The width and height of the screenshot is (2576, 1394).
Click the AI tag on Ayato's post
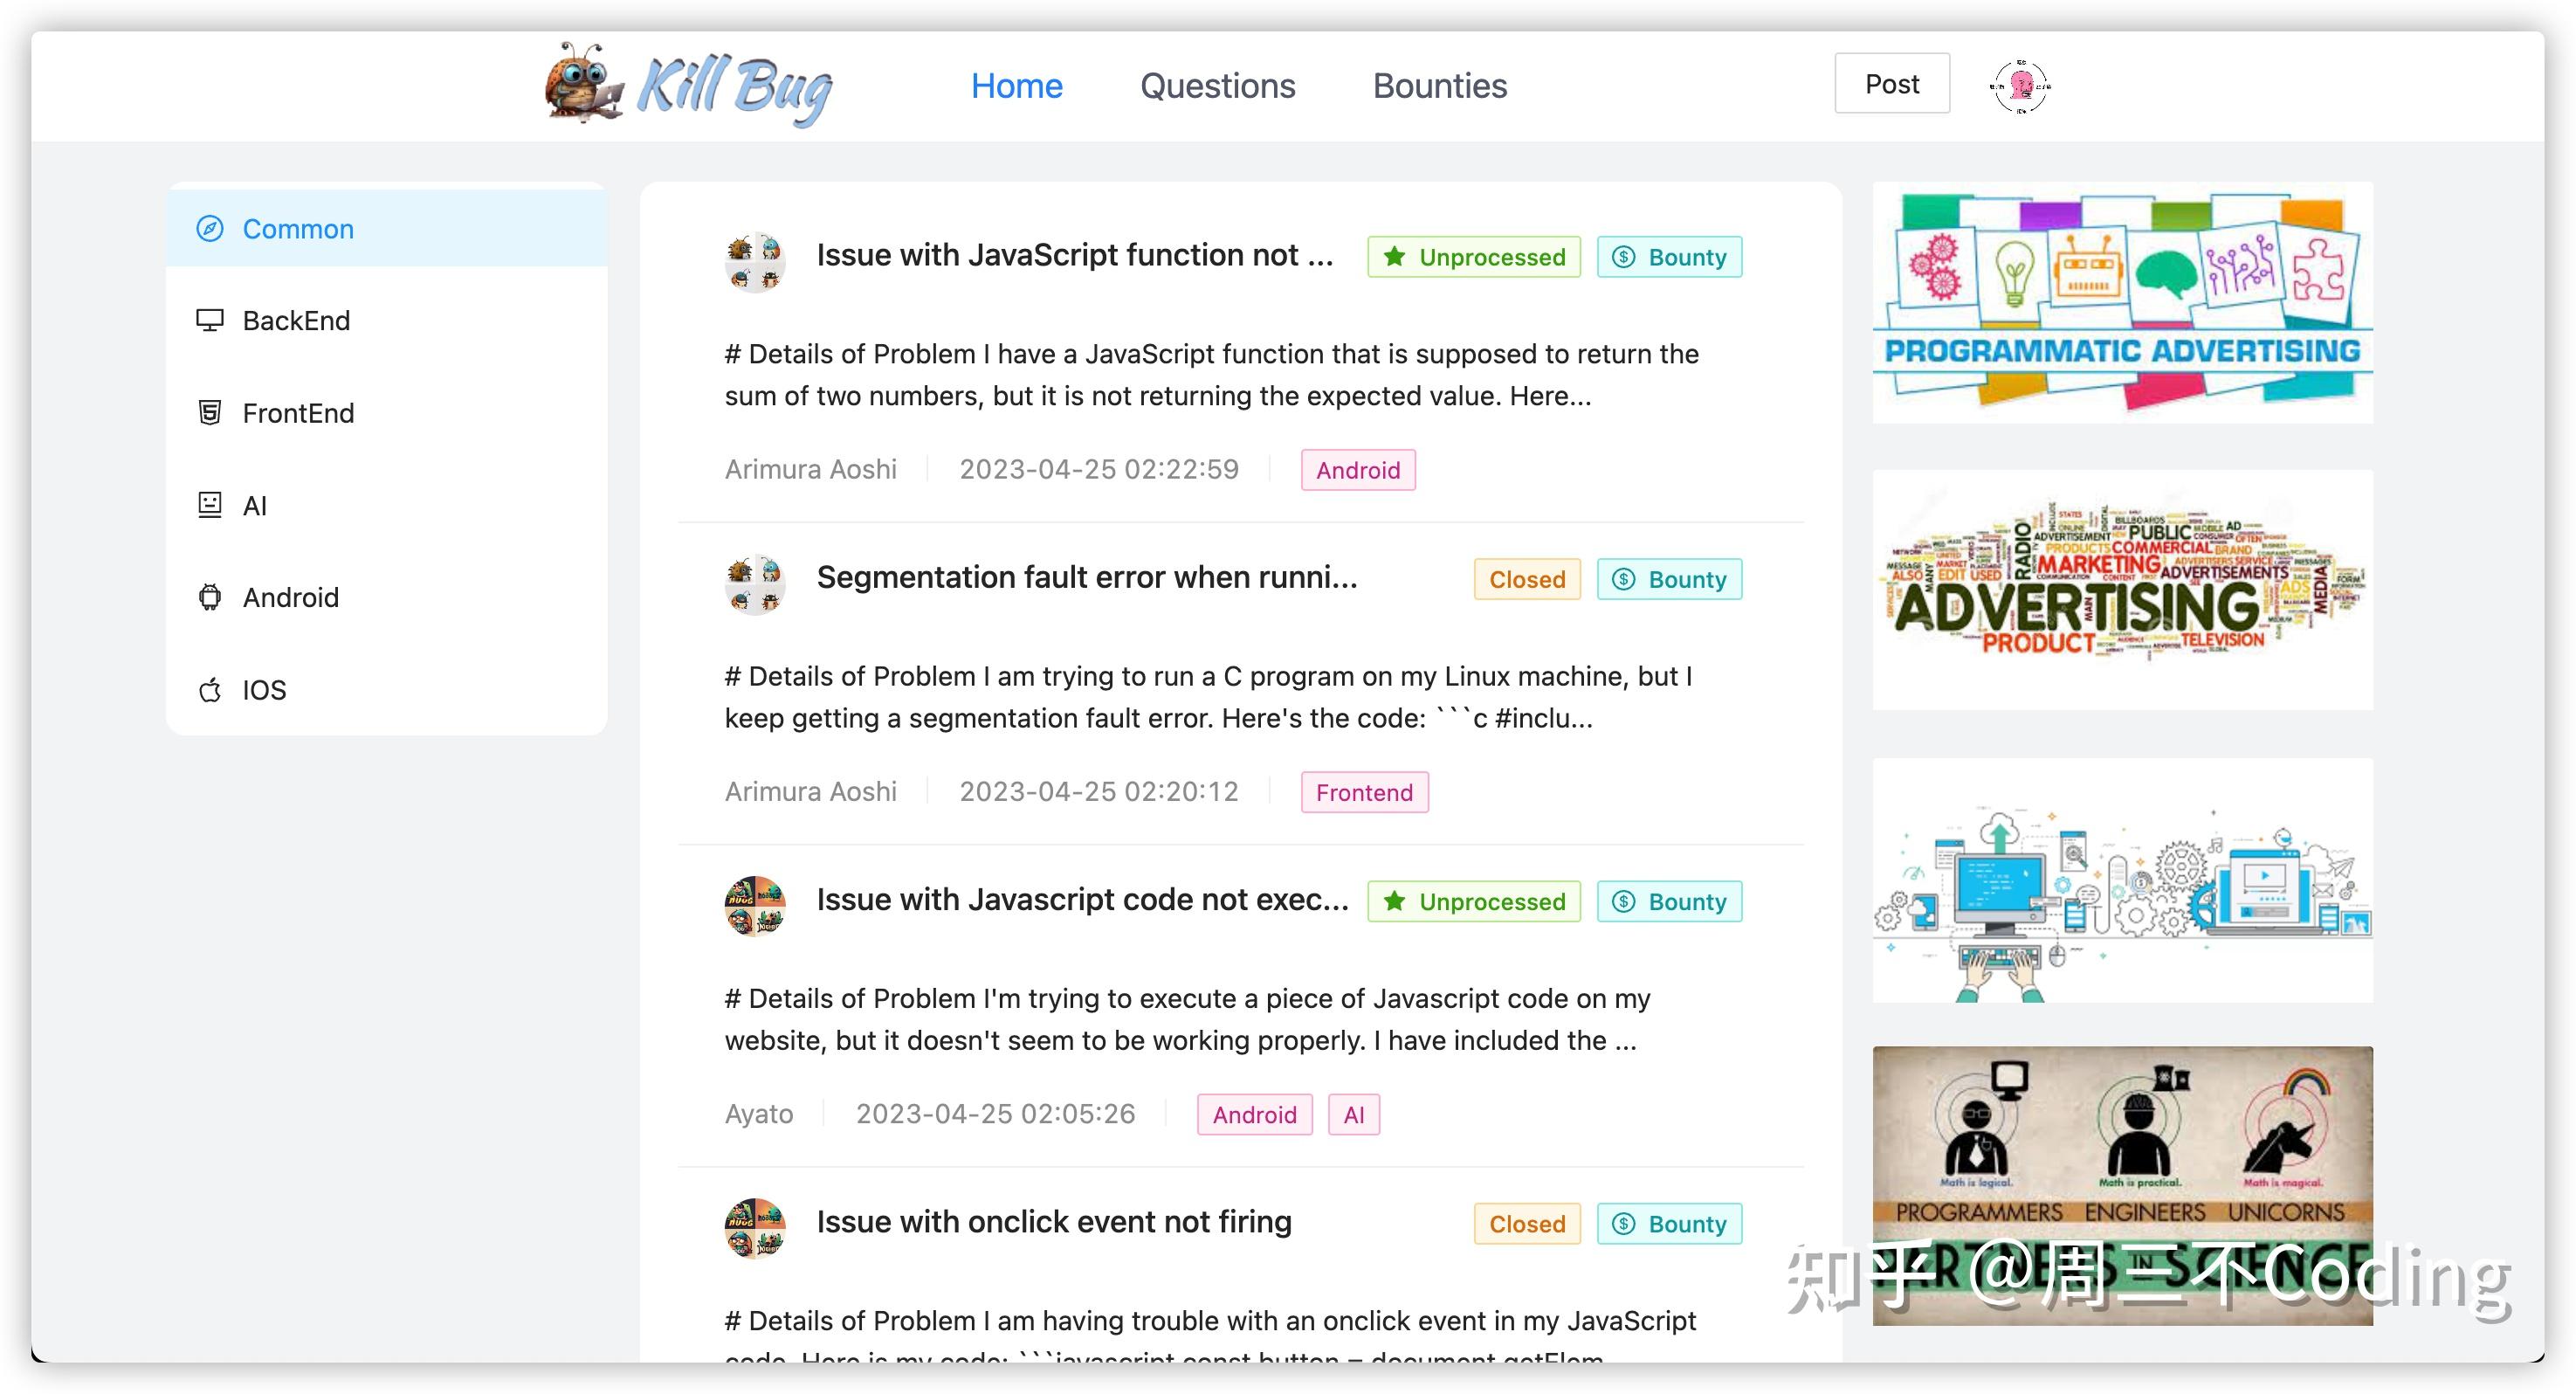click(x=1353, y=1114)
